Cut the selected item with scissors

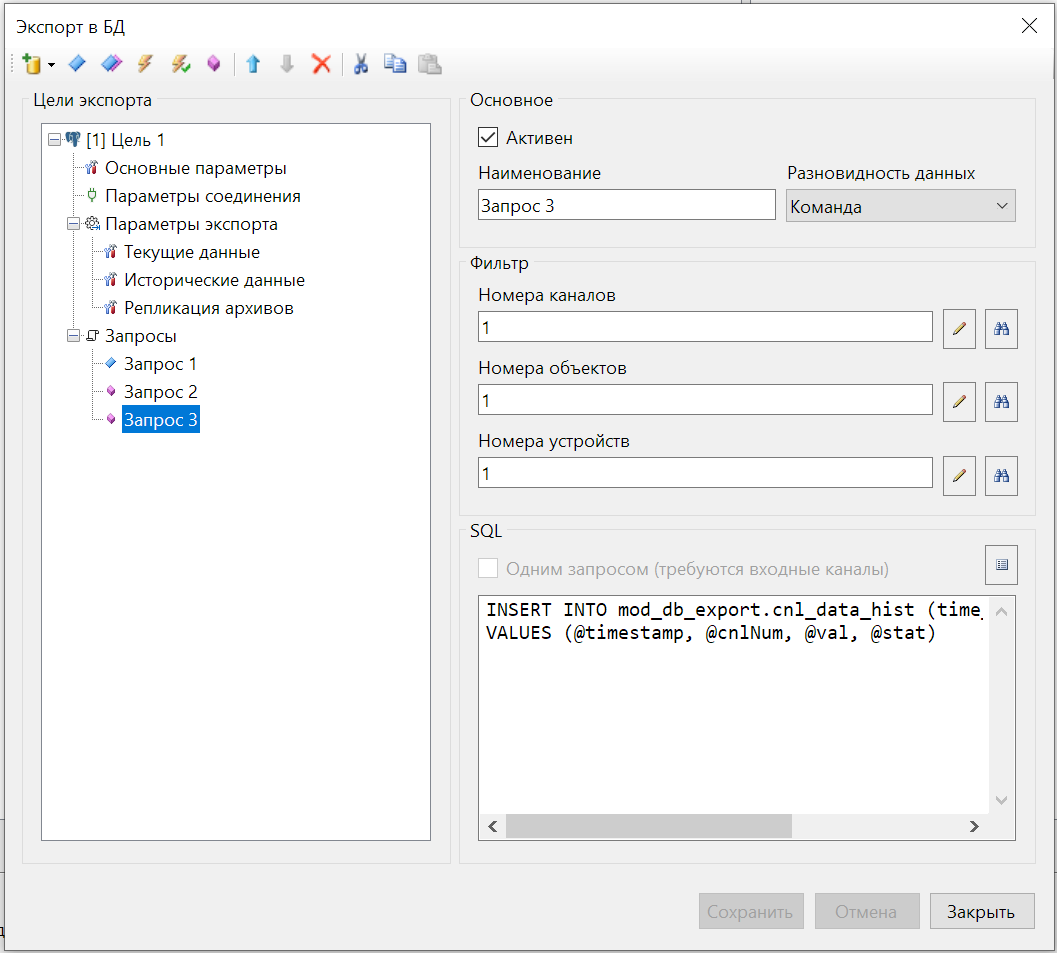tap(361, 64)
